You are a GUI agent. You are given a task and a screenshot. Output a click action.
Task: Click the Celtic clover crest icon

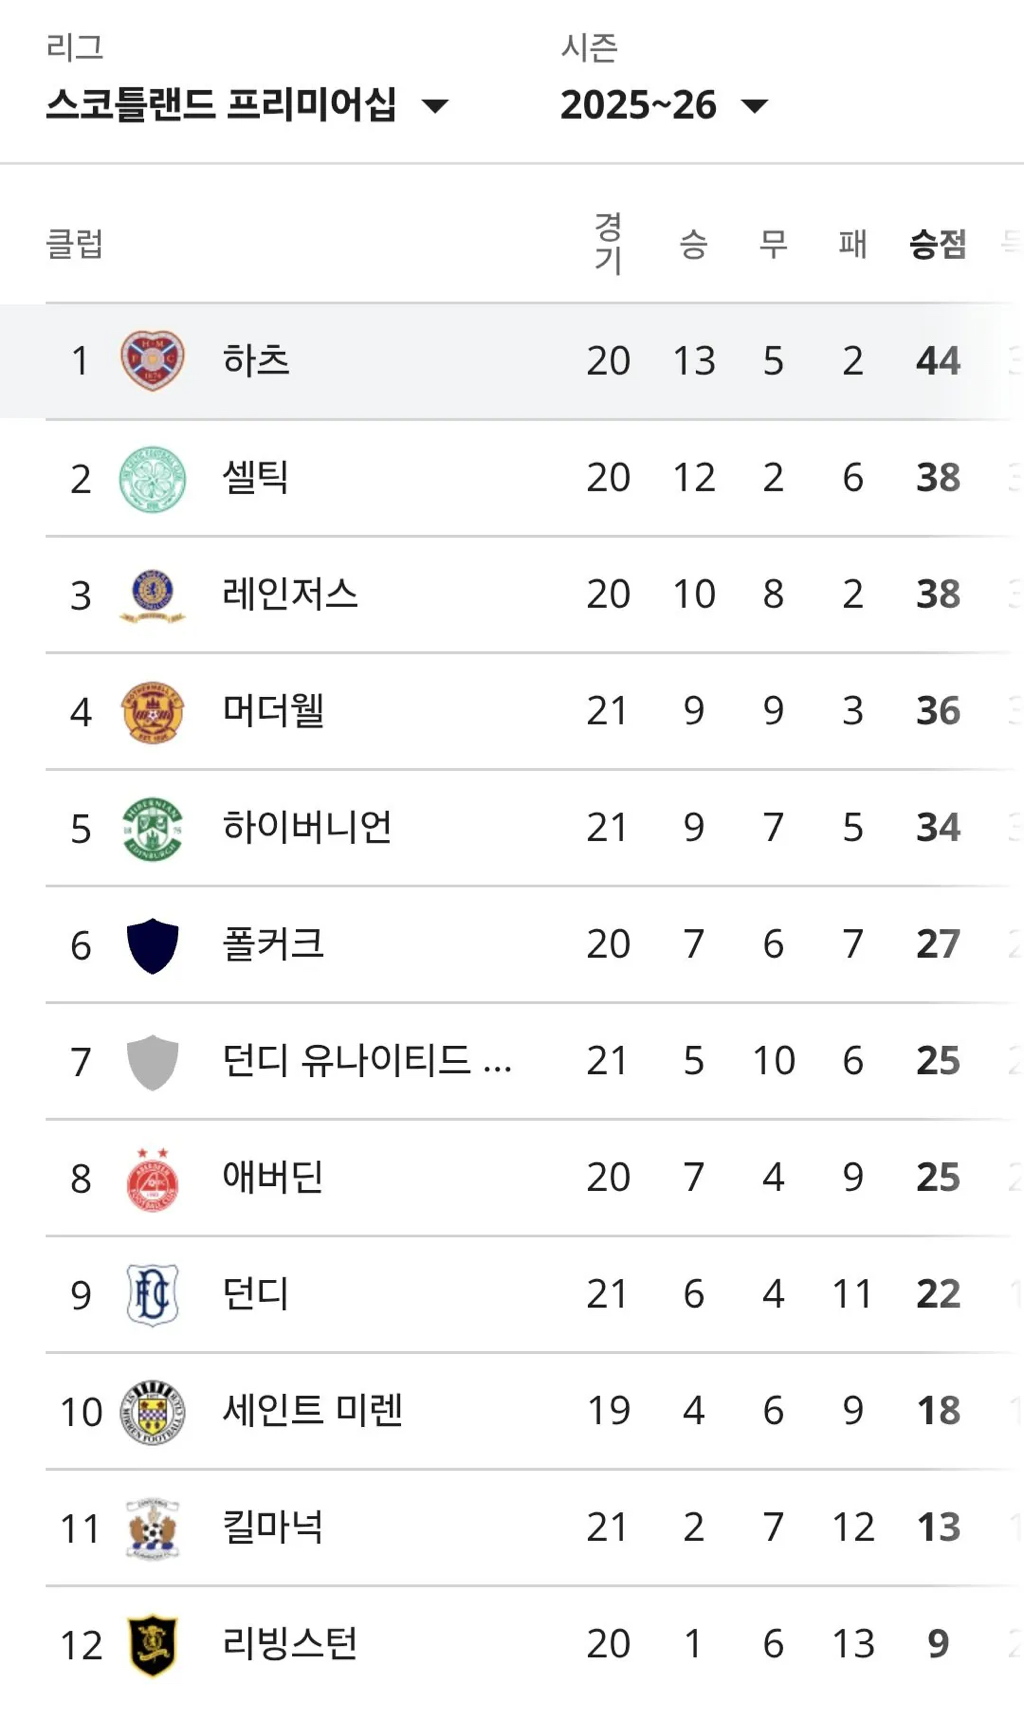pyautogui.click(x=152, y=478)
